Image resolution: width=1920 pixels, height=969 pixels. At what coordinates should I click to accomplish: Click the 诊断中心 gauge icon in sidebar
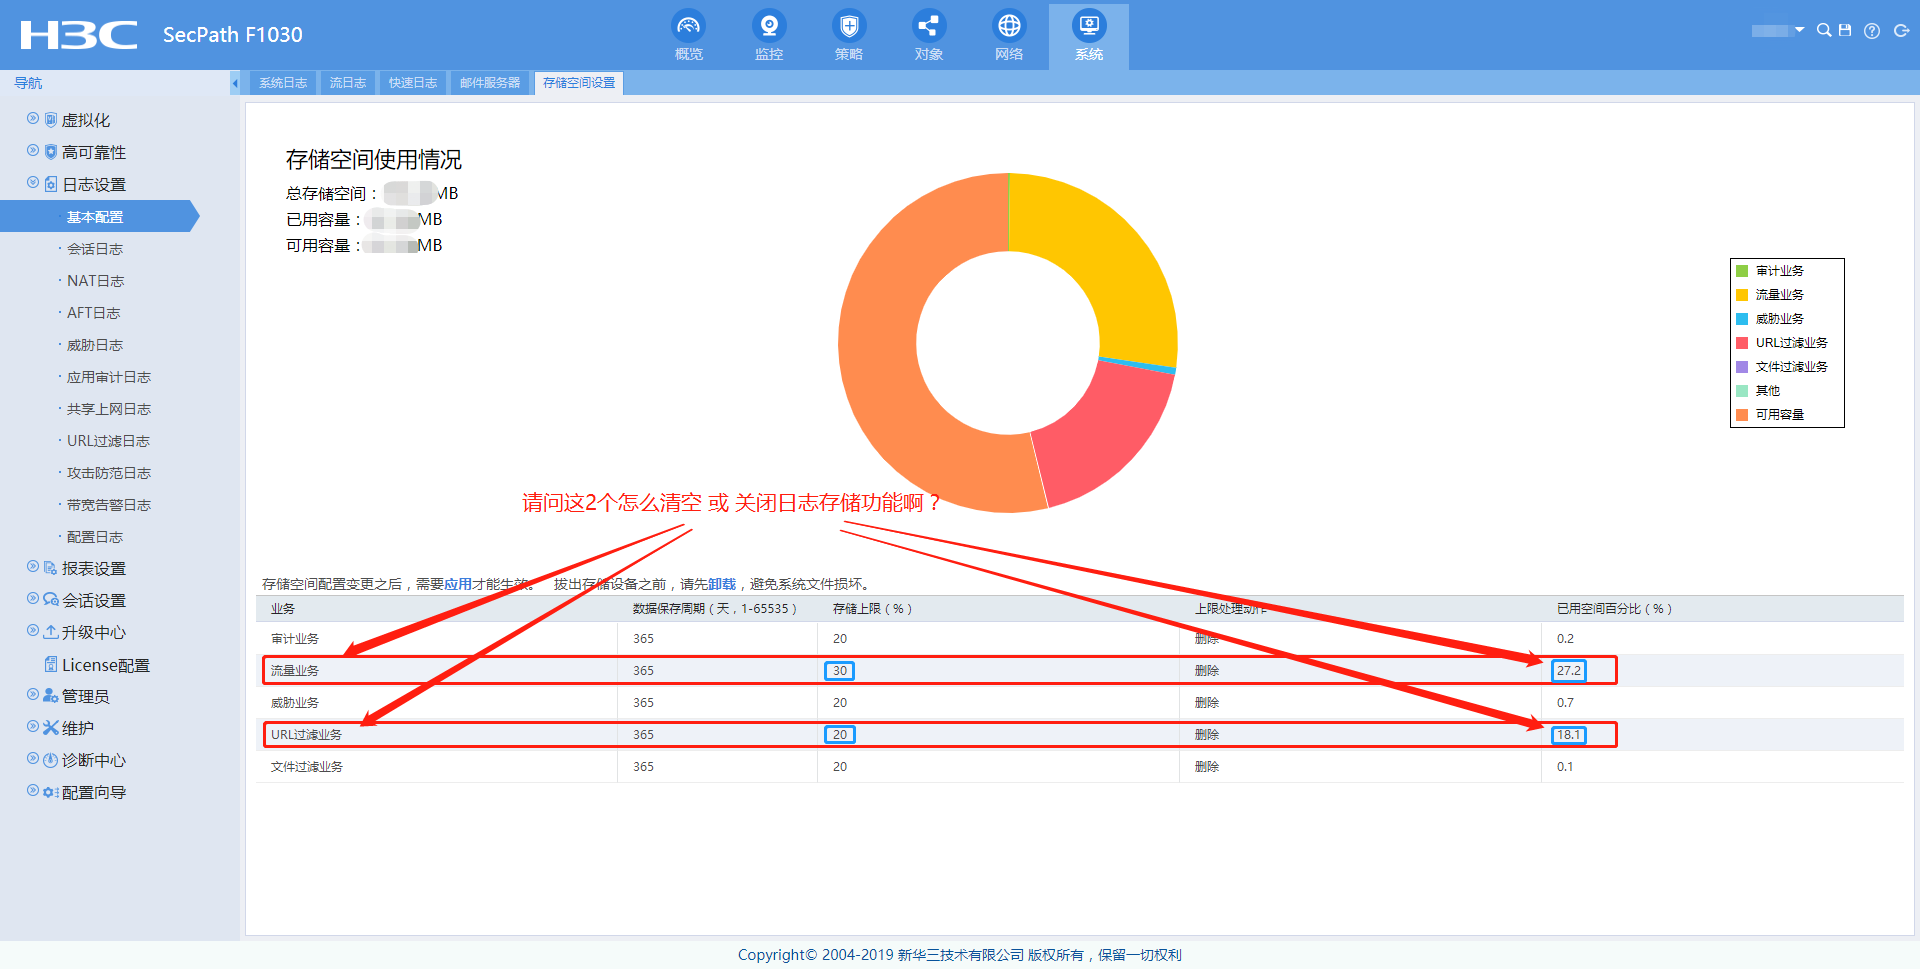(x=51, y=760)
